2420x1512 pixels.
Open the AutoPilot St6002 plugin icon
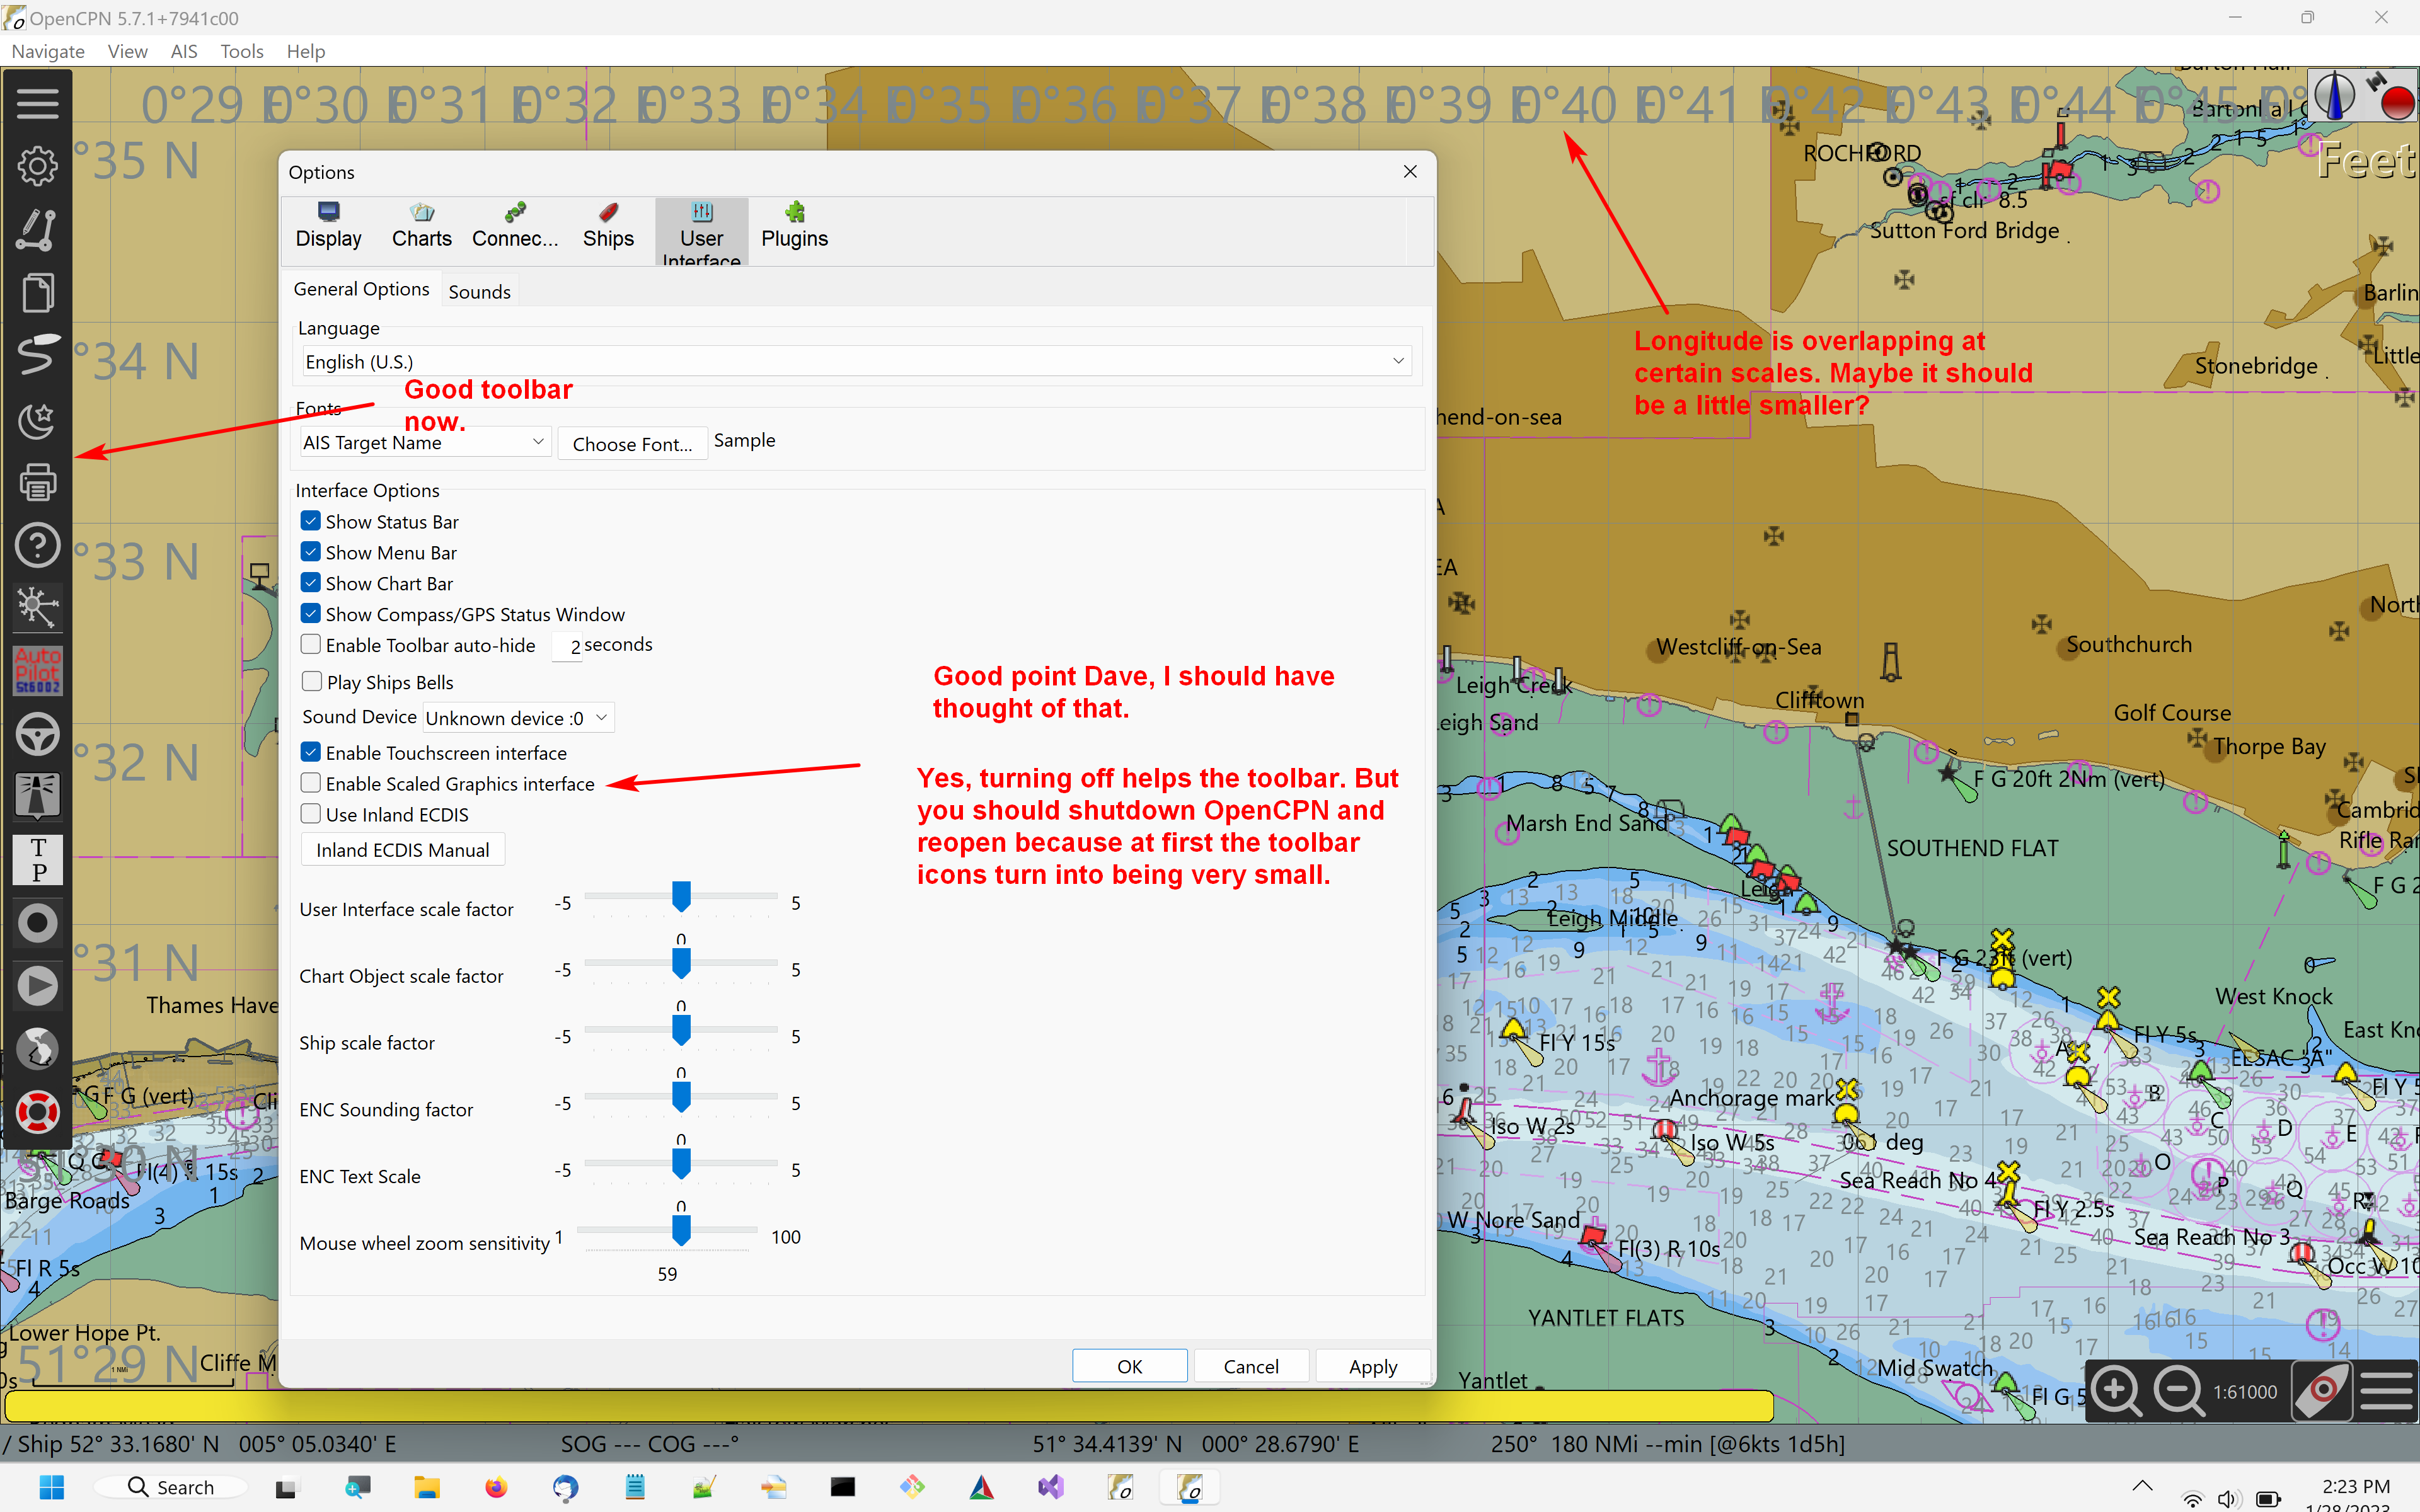[x=37, y=670]
